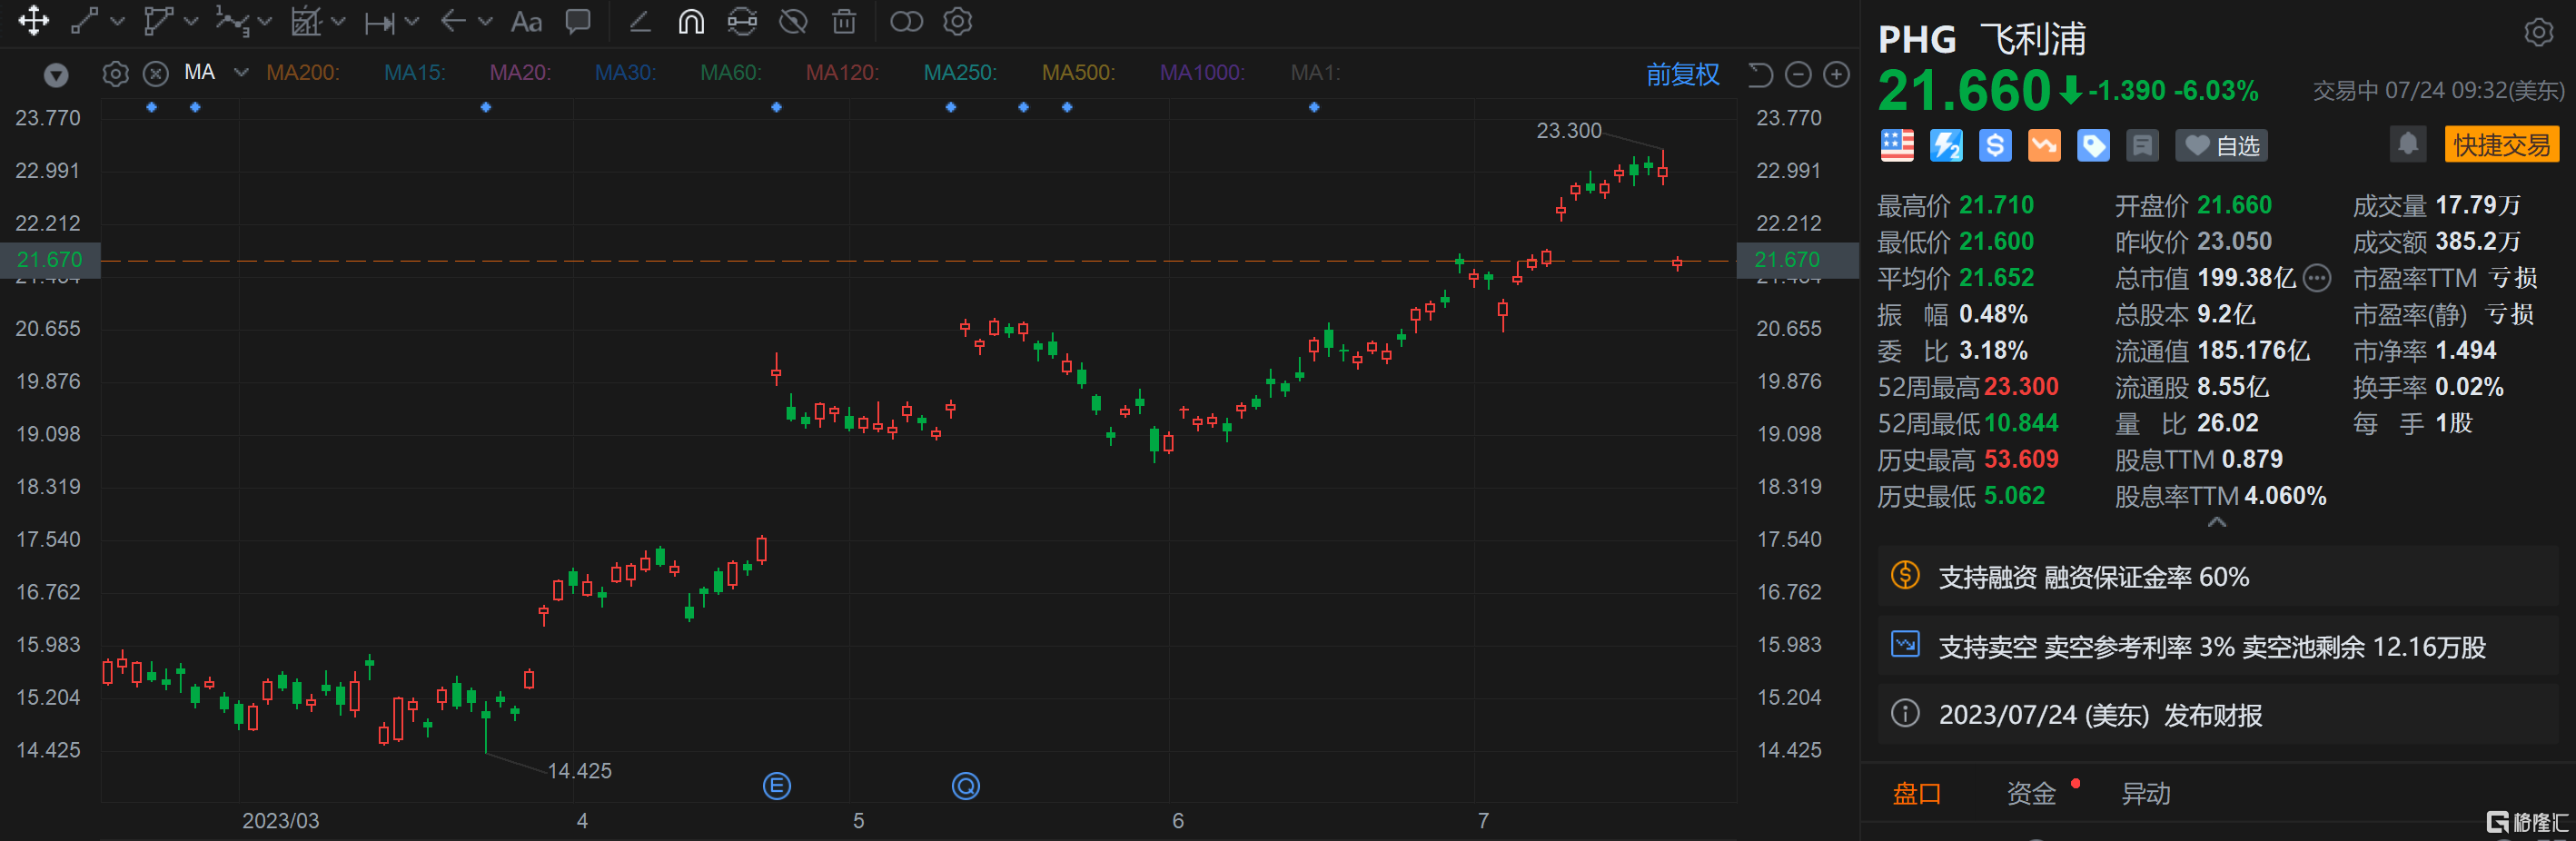Expand polygon shape tool options
The image size is (2576, 841).
[x=191, y=22]
